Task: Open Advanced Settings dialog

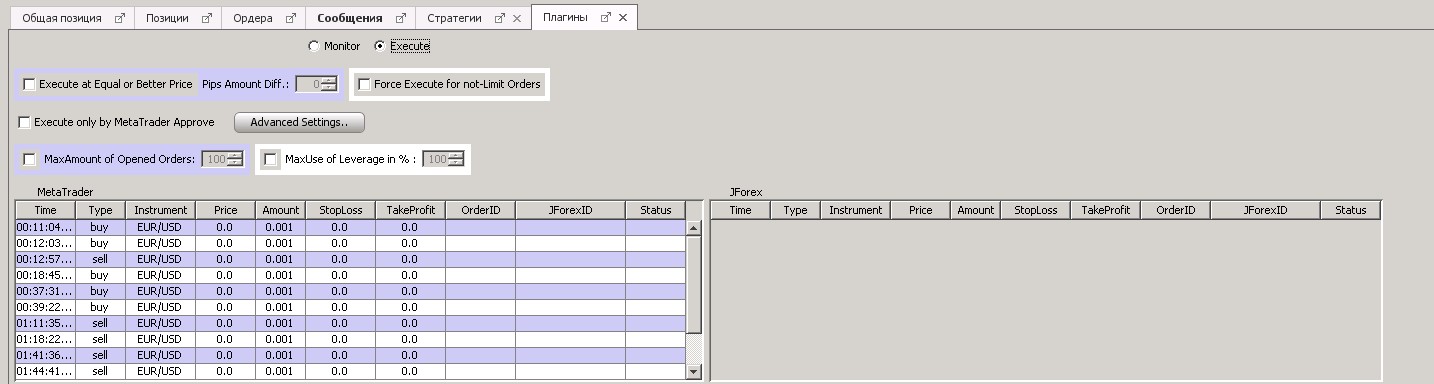Action: point(299,122)
